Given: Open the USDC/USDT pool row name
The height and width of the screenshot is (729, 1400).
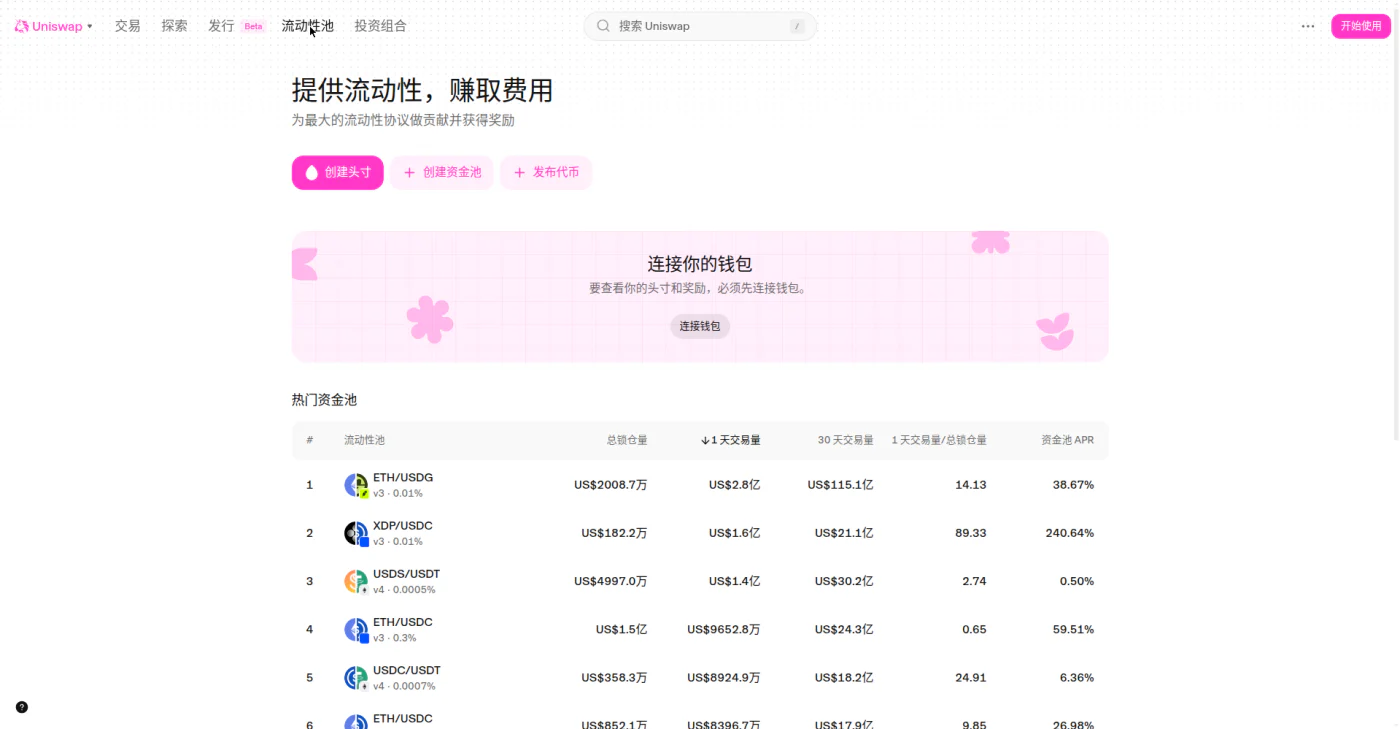Looking at the screenshot, I should [407, 670].
